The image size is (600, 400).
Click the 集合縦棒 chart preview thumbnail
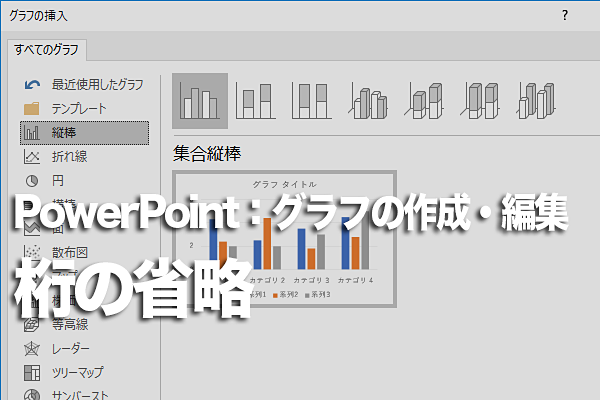284,239
